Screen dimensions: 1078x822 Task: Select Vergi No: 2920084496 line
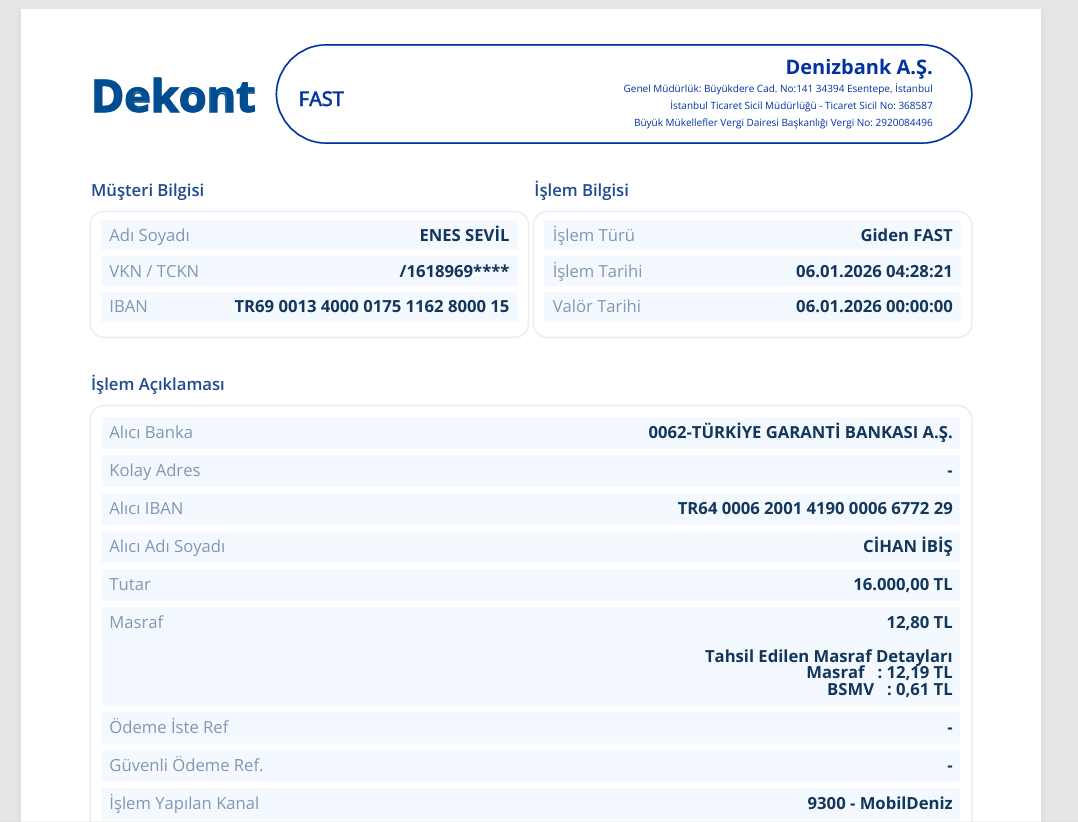pyautogui.click(x=783, y=123)
